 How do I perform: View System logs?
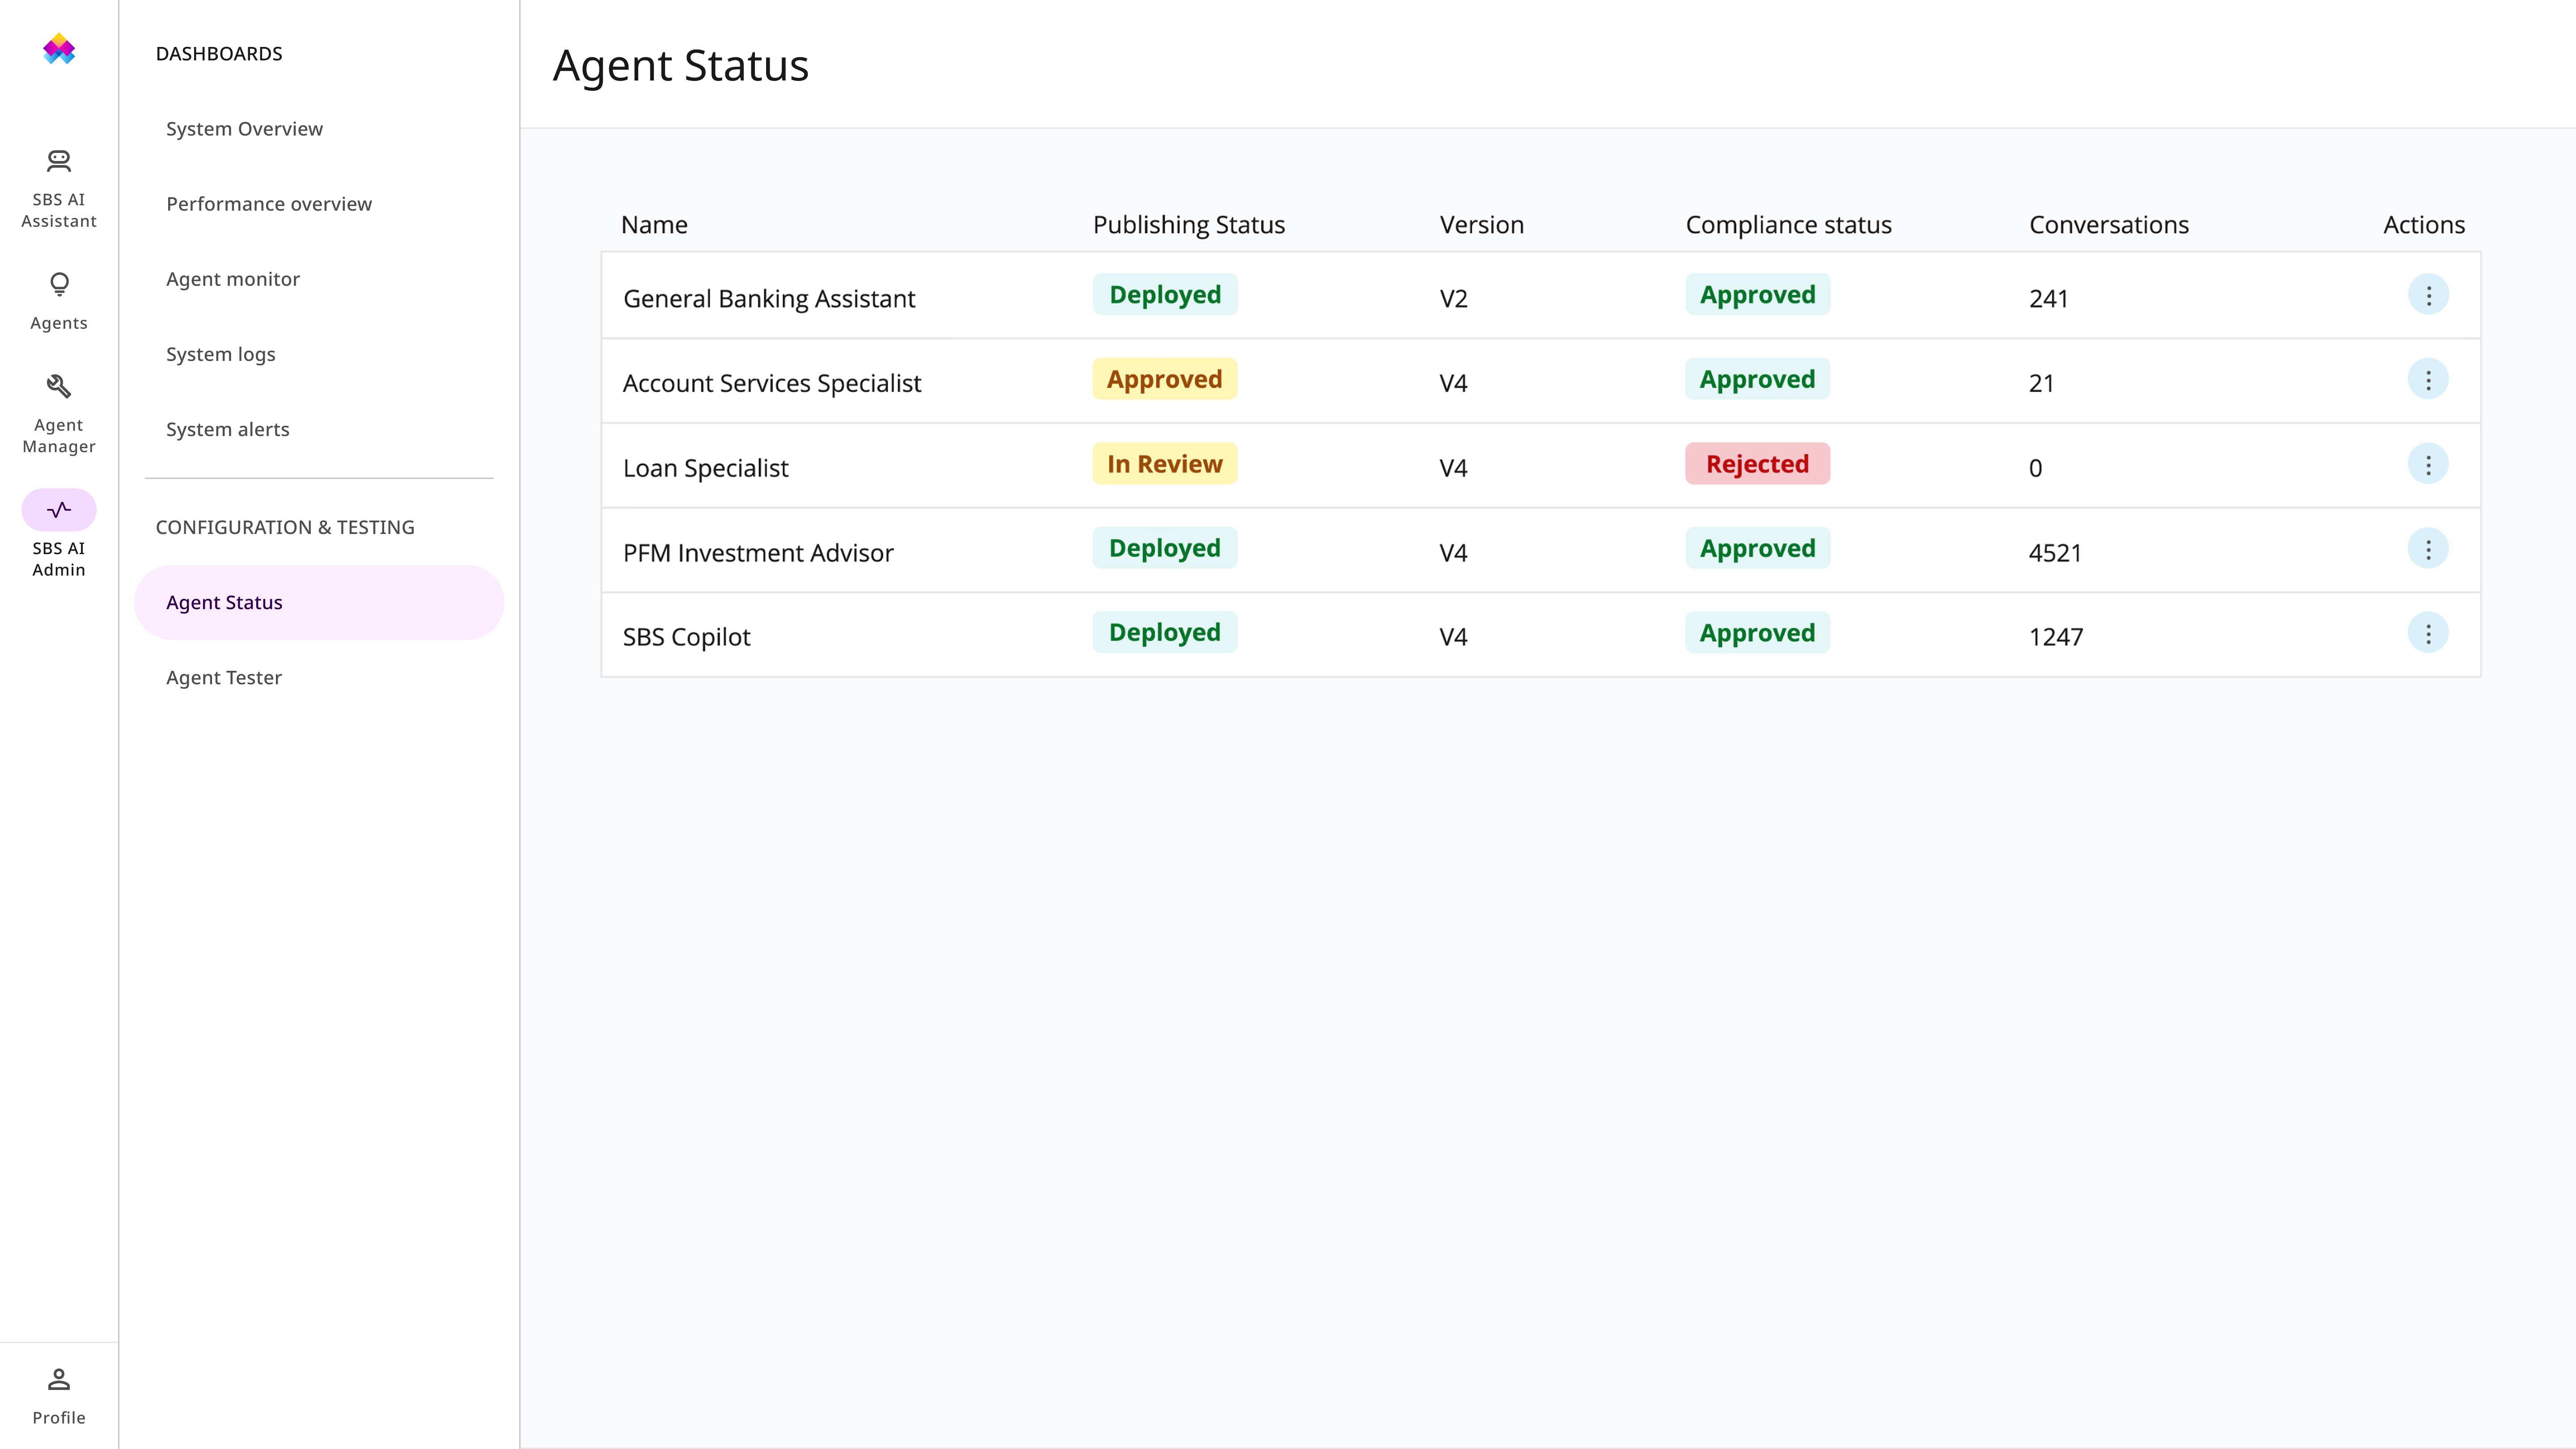221,354
